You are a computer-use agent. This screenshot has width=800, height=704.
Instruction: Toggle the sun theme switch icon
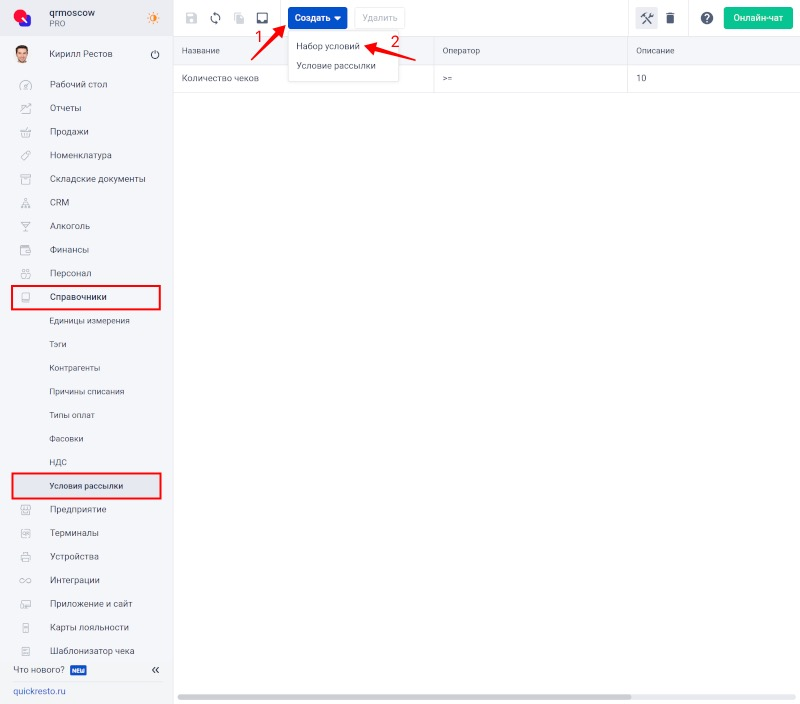(153, 18)
